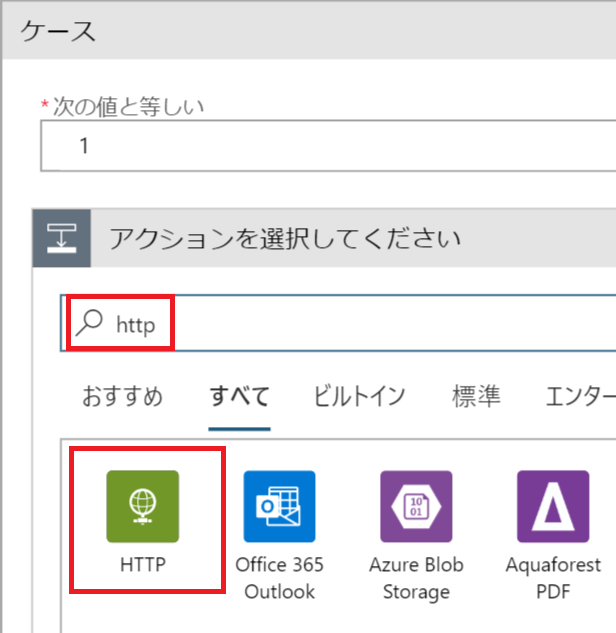
Task: Click the 次の値と等しい value field
Action: [x=330, y=146]
